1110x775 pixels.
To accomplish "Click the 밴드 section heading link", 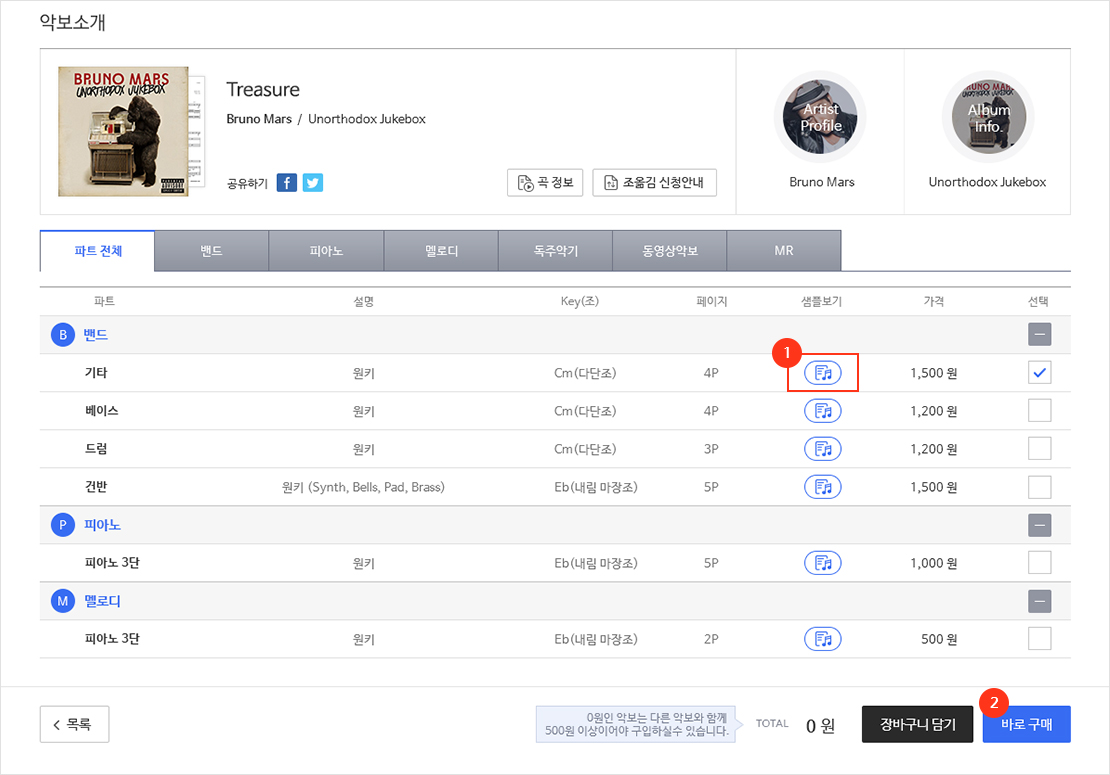I will click(x=96, y=335).
